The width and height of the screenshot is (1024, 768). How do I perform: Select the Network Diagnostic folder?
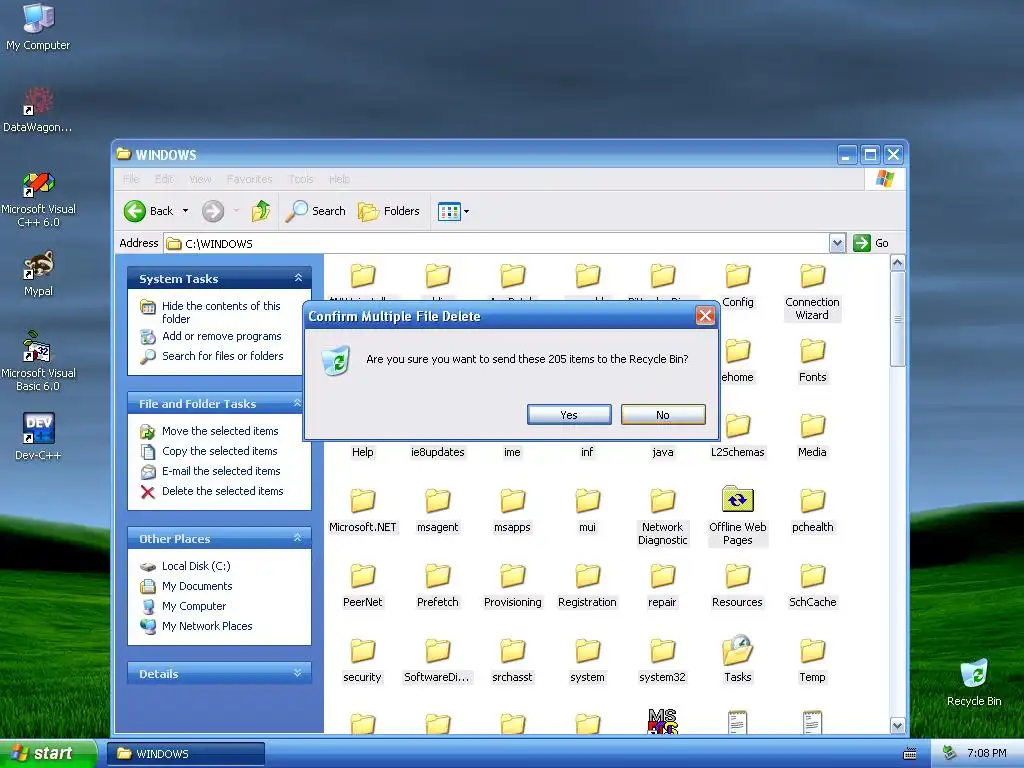pyautogui.click(x=662, y=516)
